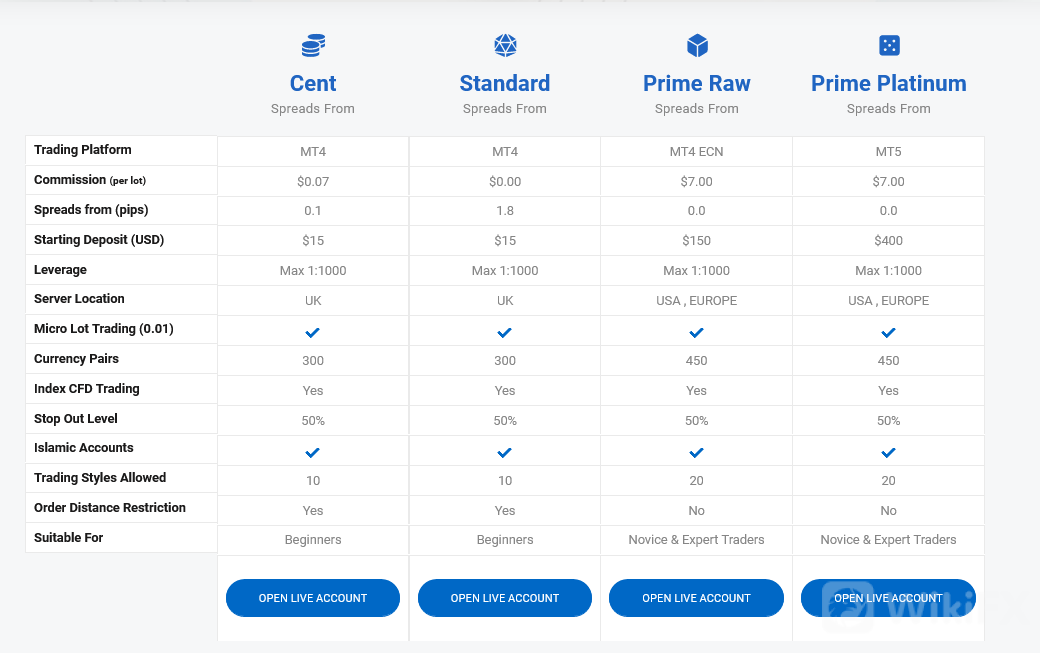Click the Starting Deposit (USD) row label
The width and height of the screenshot is (1040, 653).
click(99, 240)
